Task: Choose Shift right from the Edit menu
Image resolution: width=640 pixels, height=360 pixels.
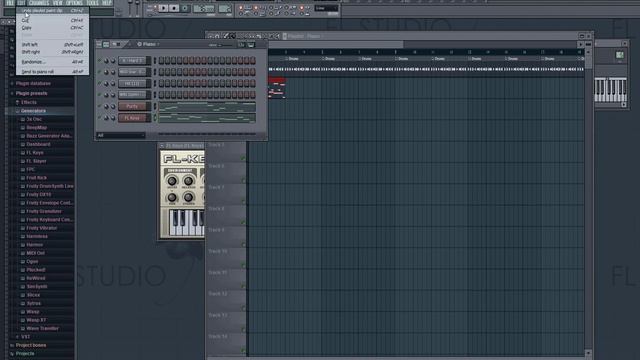Action: tap(52, 52)
